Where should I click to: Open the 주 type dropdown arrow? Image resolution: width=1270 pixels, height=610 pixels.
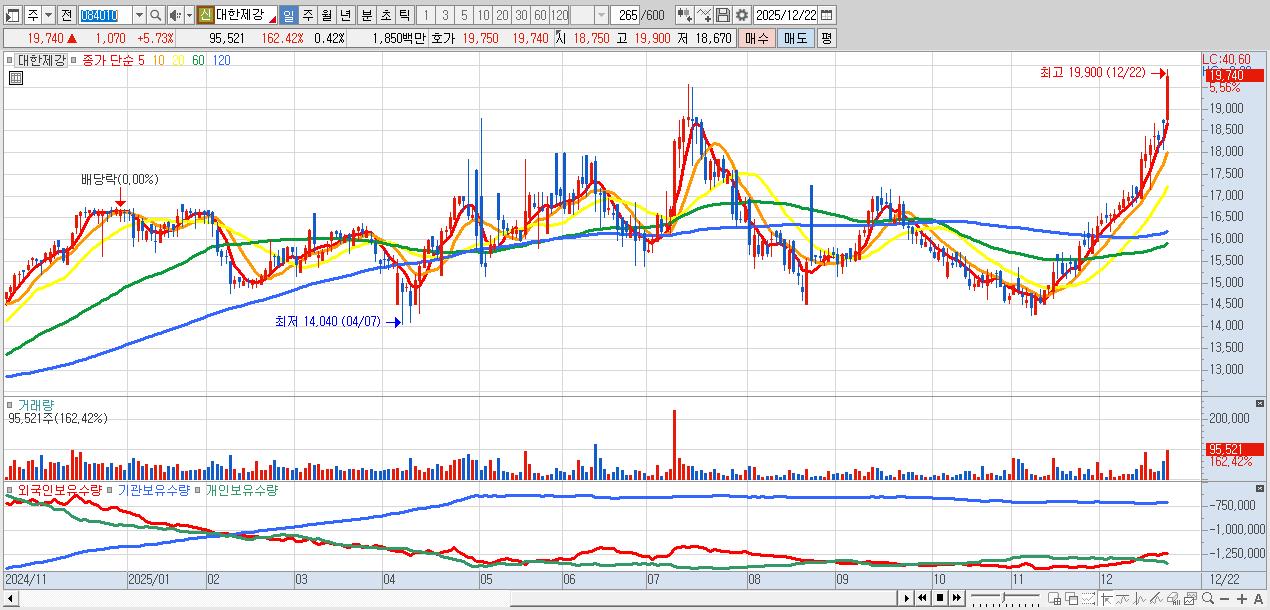pos(50,15)
